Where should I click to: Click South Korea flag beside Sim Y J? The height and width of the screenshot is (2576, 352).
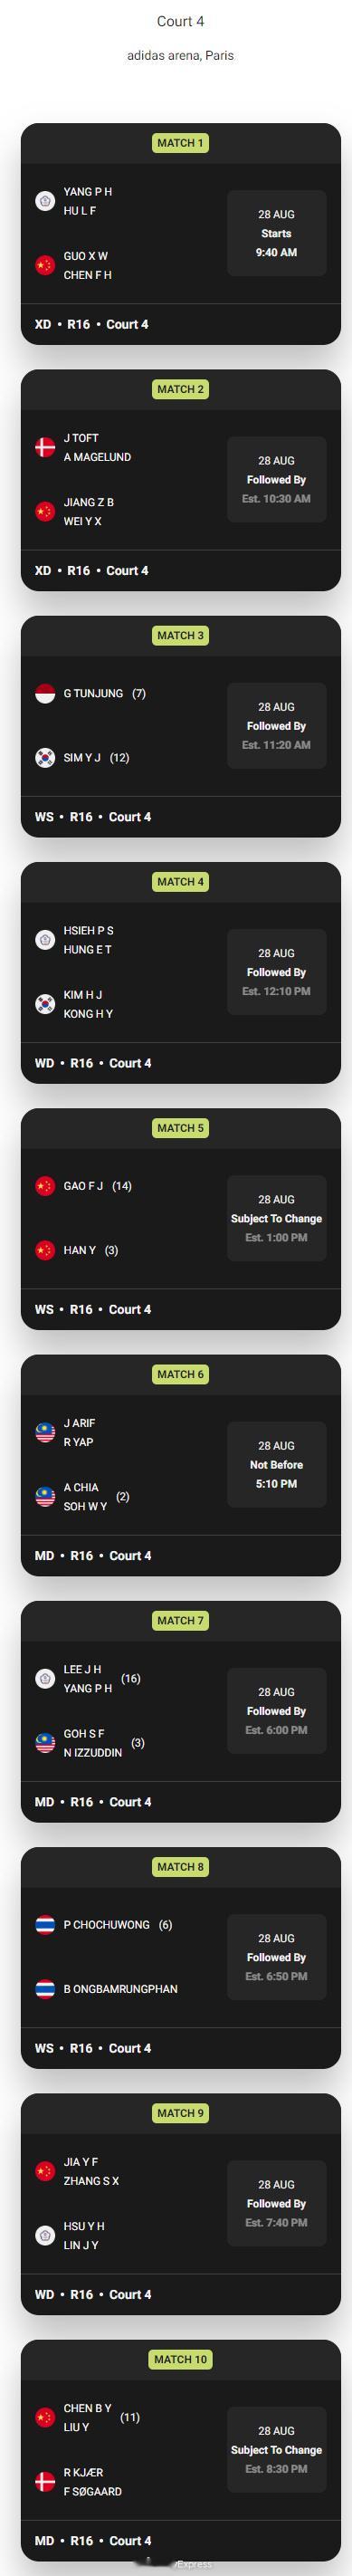coord(45,757)
